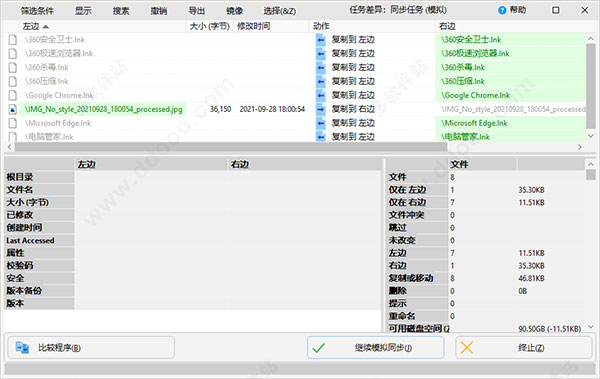Click statistics panel scroll-down arrow

[591, 327]
